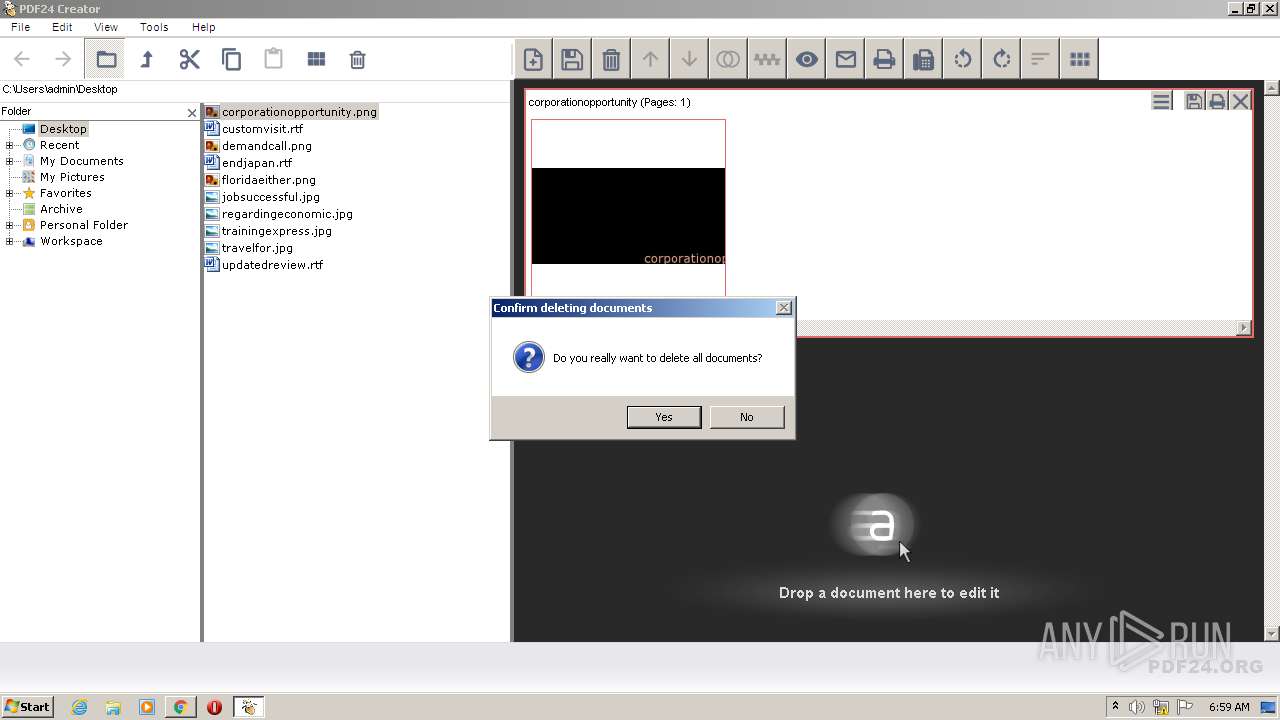Select Archive folder in tree
Screen dimensions: 1280x720
coord(61,209)
